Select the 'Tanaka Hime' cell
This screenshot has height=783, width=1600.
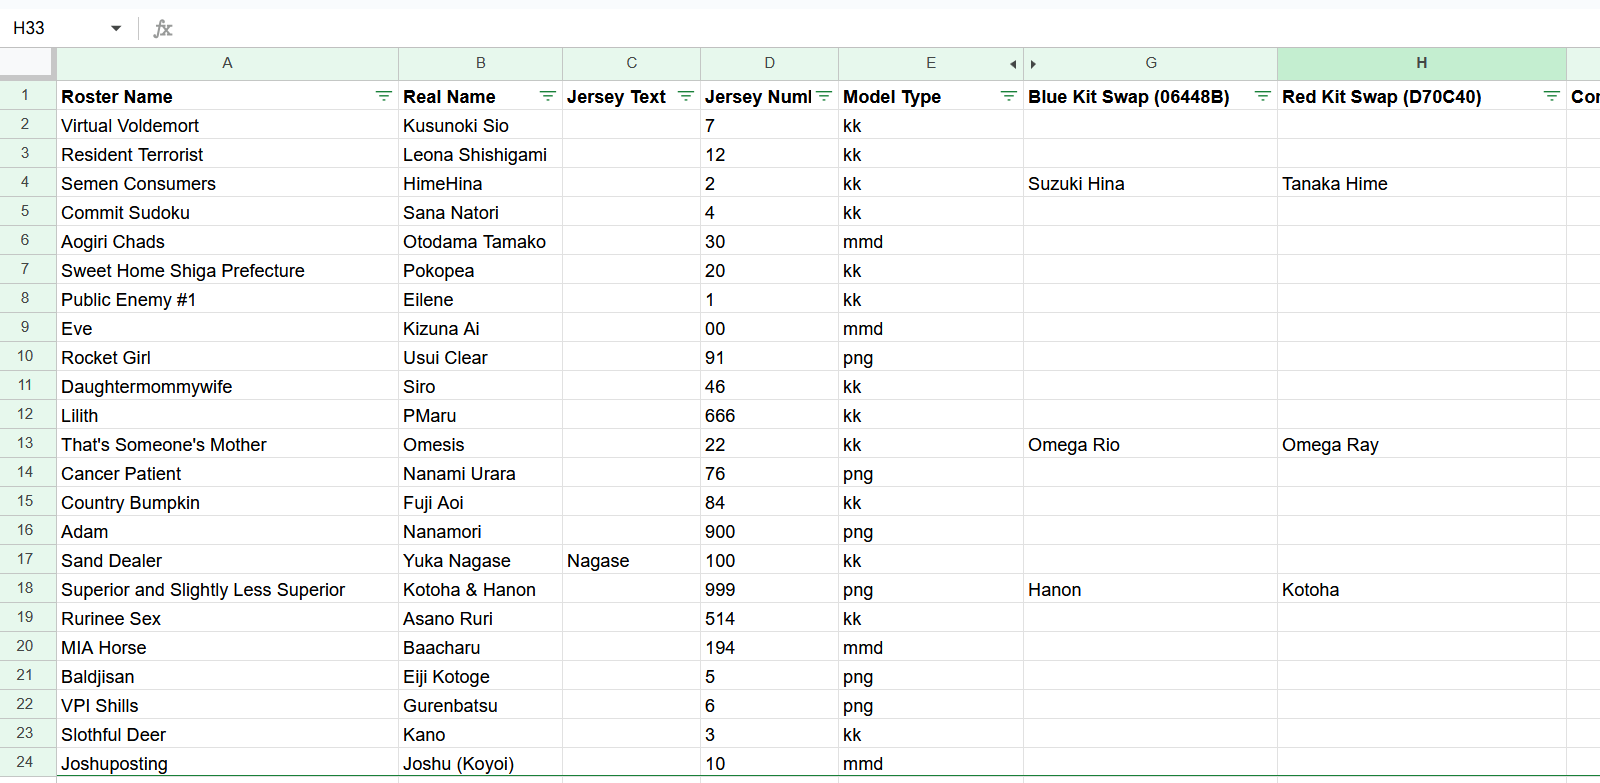coord(1422,183)
